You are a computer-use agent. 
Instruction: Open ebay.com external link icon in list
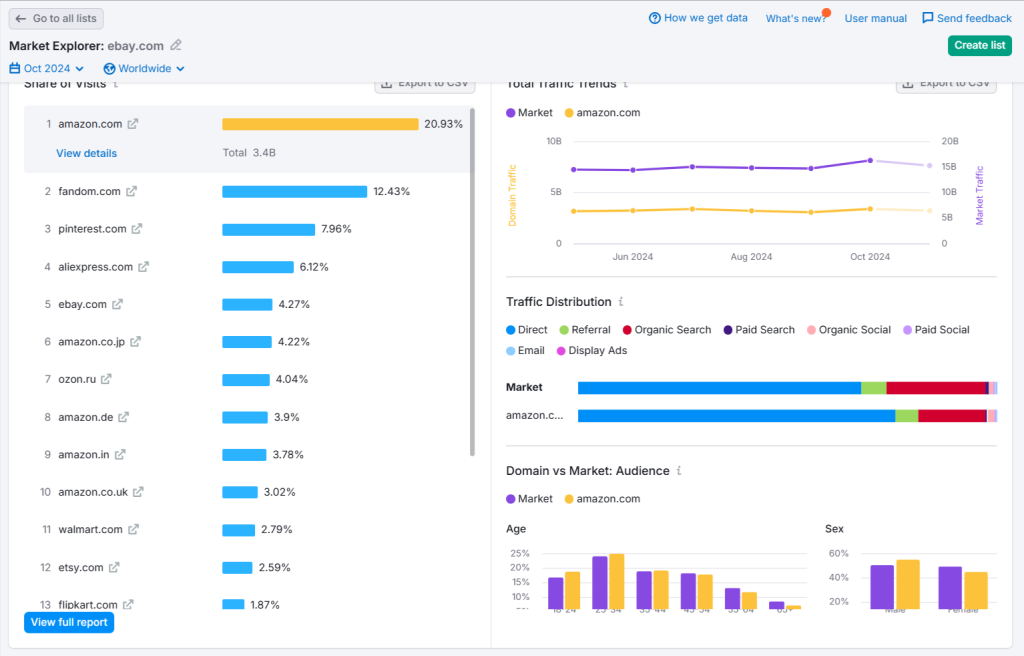[117, 304]
